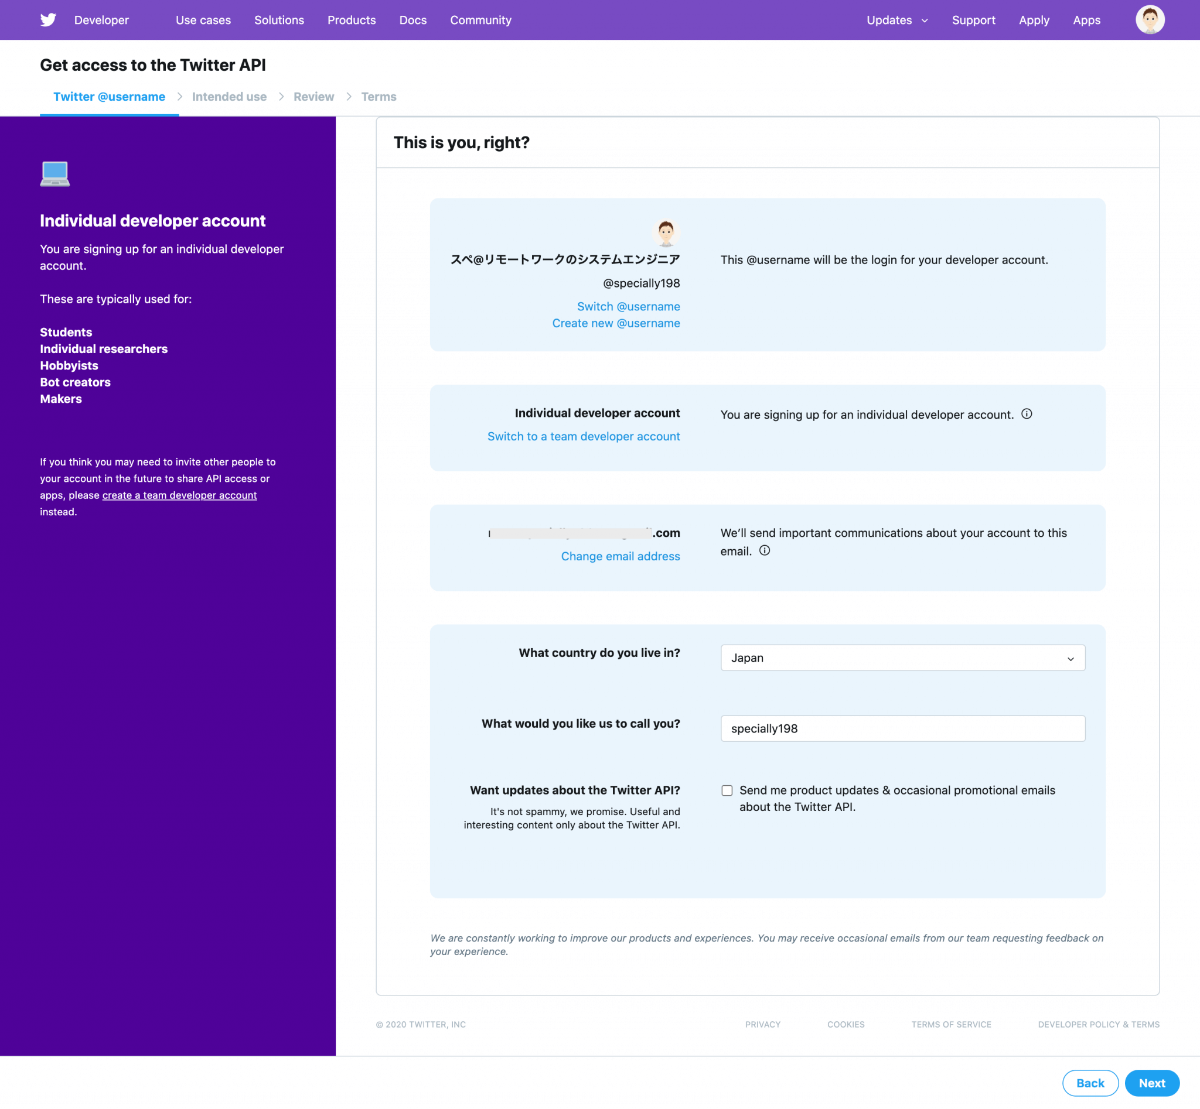
Task: Expand the Updates dropdown in header
Action: [x=897, y=20]
